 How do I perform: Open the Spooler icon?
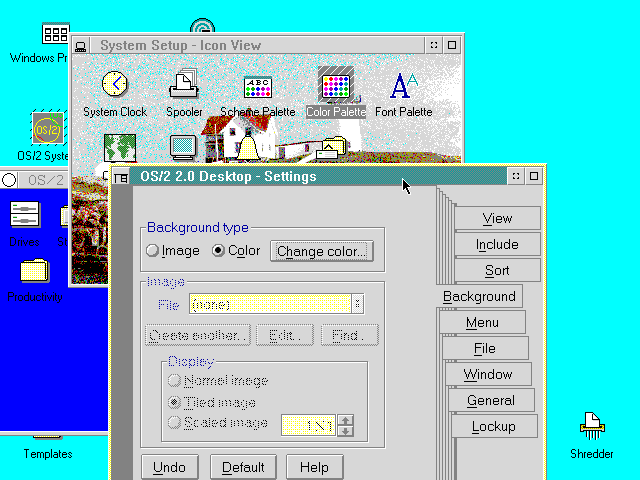pyautogui.click(x=184, y=84)
